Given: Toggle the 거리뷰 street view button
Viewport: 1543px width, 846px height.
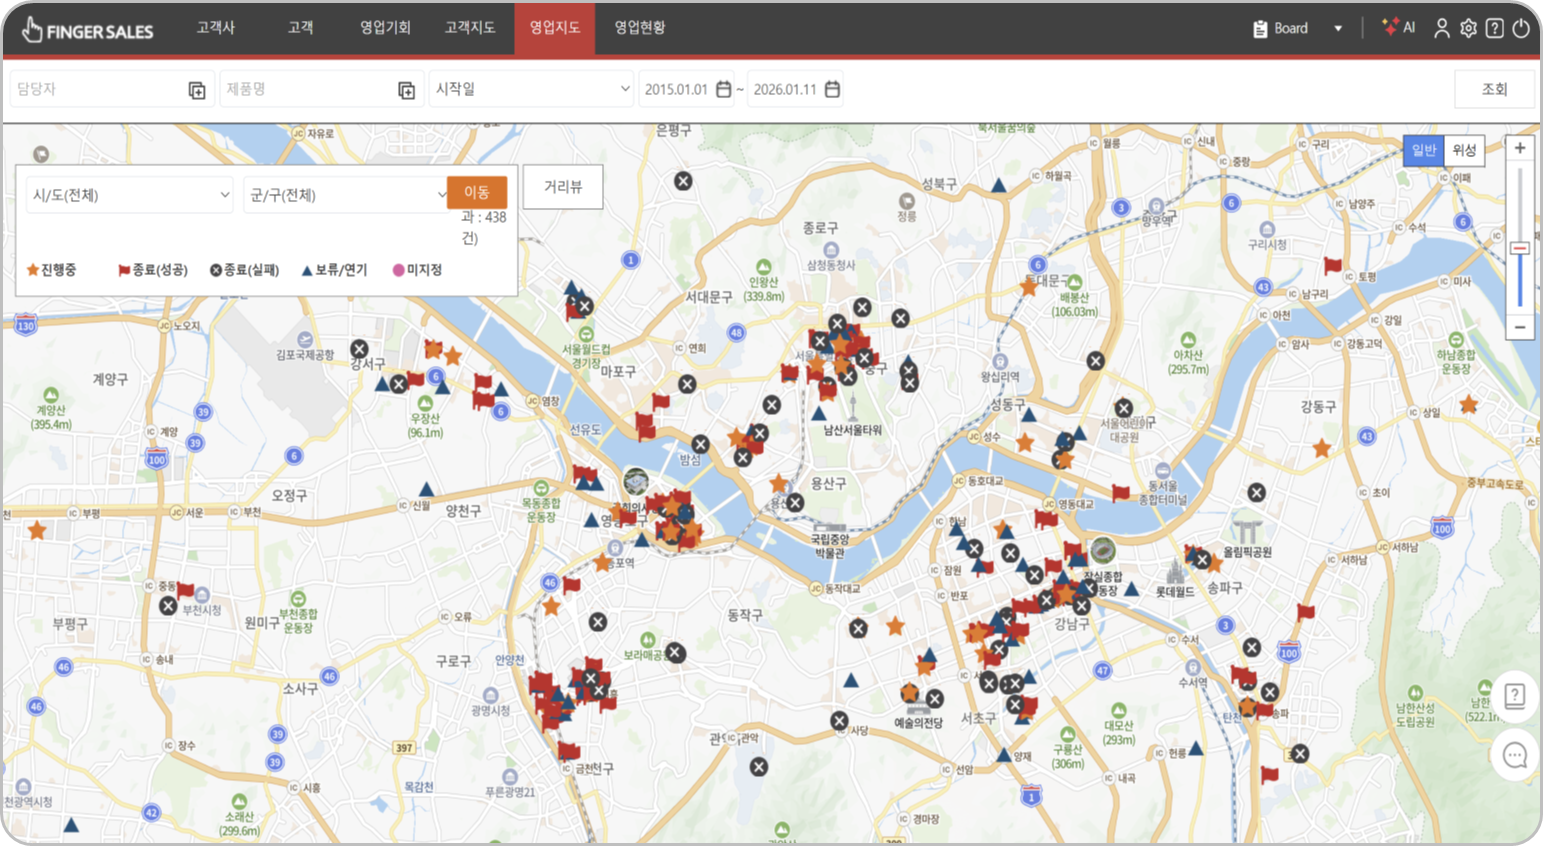Looking at the screenshot, I should (x=563, y=187).
